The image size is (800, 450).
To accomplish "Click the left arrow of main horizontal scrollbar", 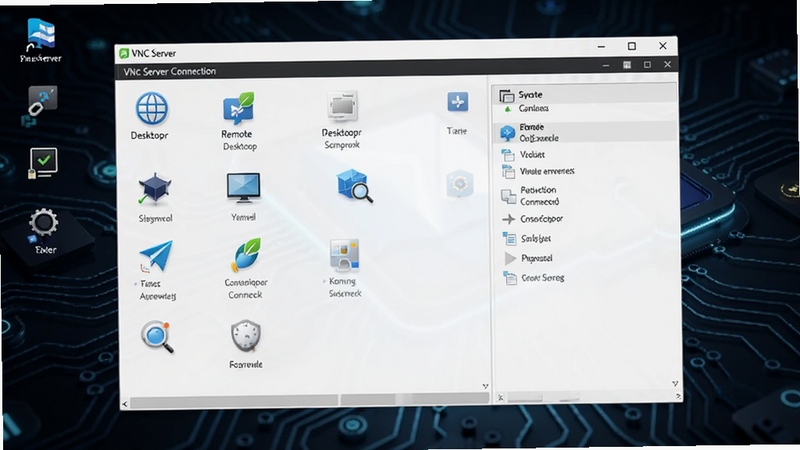I will (125, 404).
